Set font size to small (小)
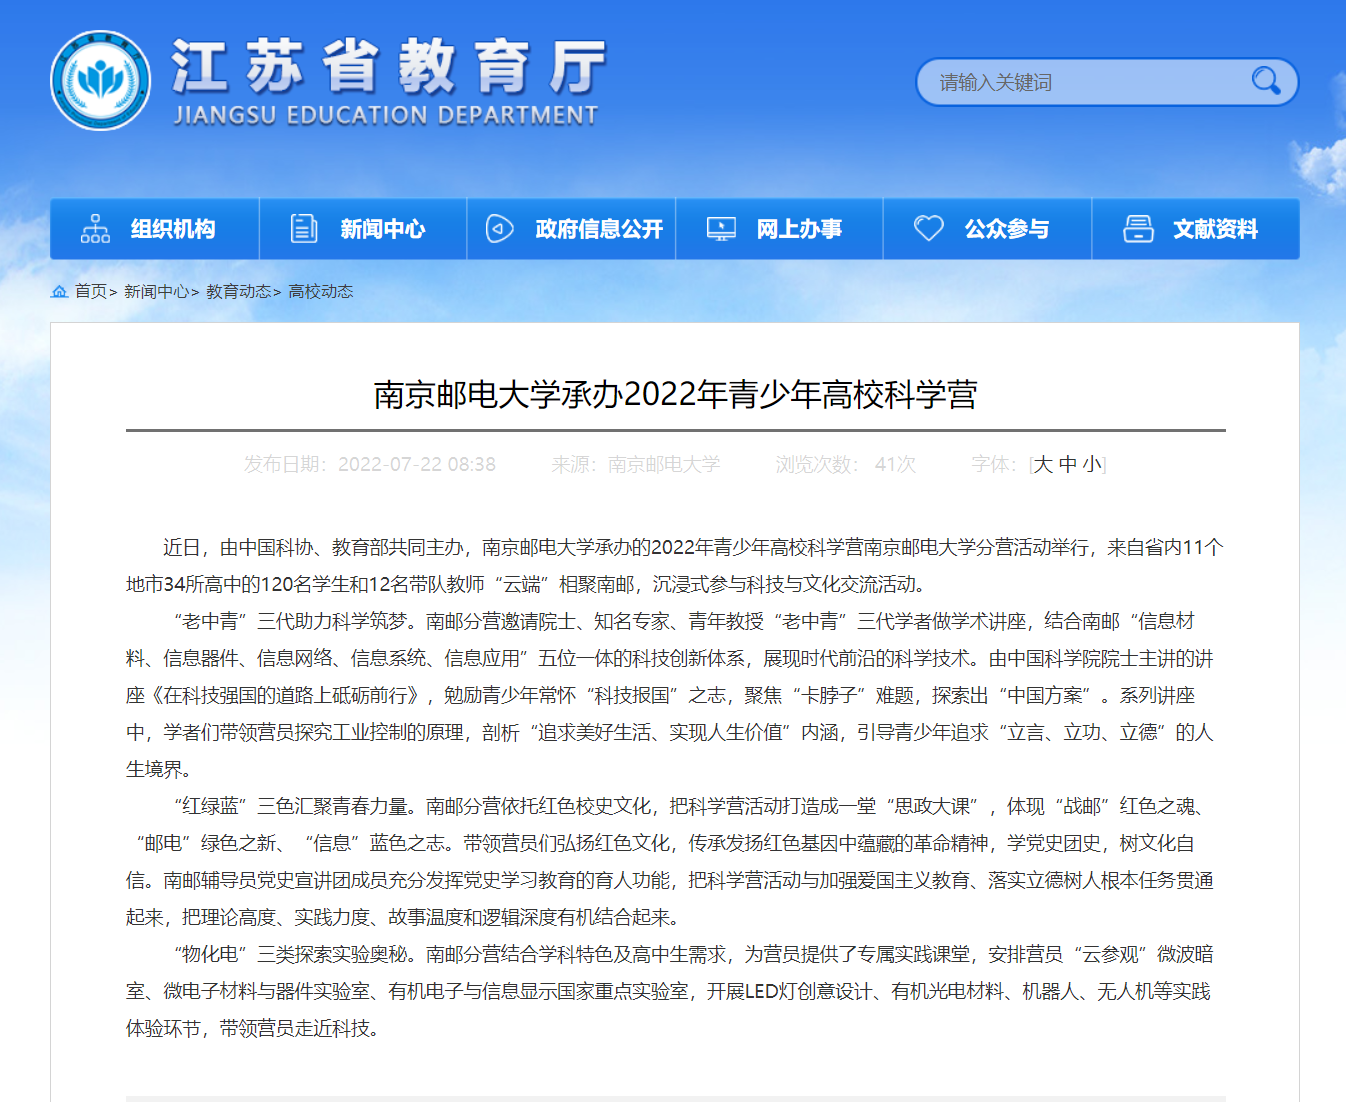Viewport: 1346px width, 1102px height. 1092,464
